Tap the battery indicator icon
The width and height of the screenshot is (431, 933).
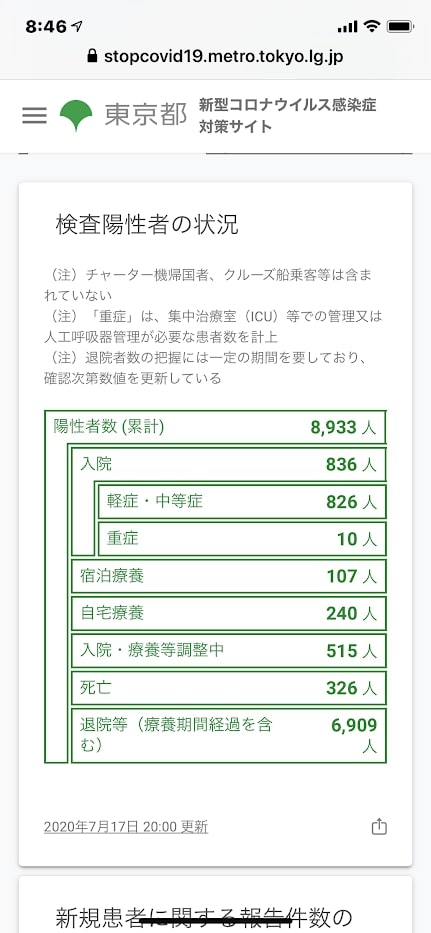400,26
